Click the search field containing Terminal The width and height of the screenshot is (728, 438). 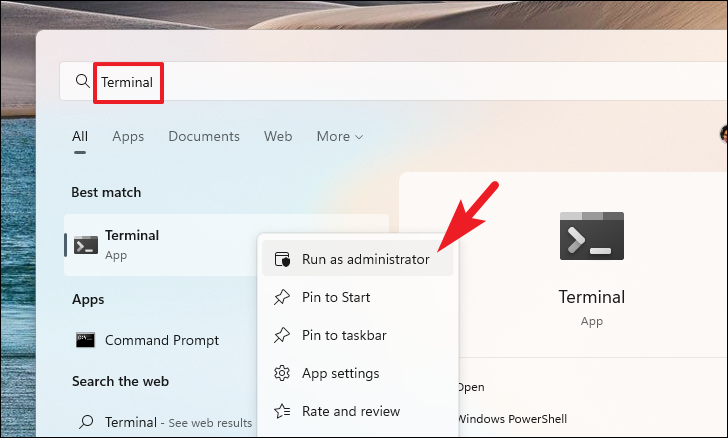point(394,81)
